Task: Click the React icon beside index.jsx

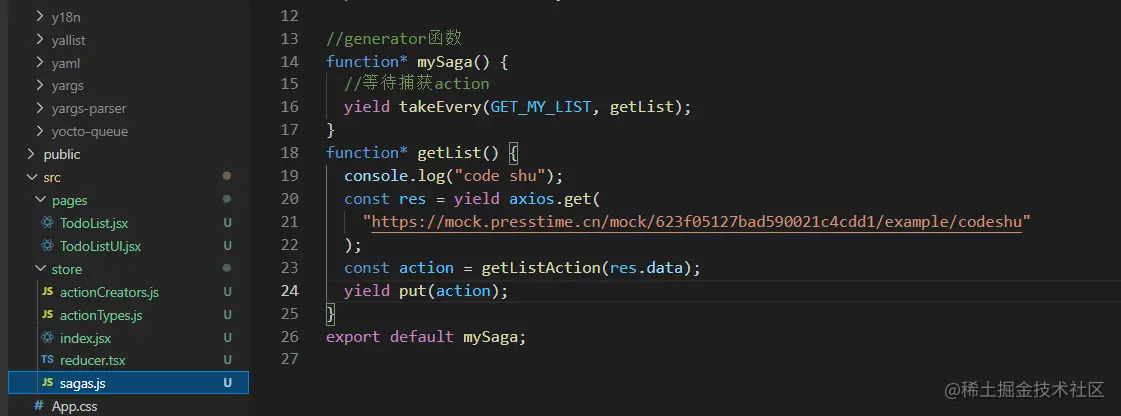Action: (x=47, y=338)
